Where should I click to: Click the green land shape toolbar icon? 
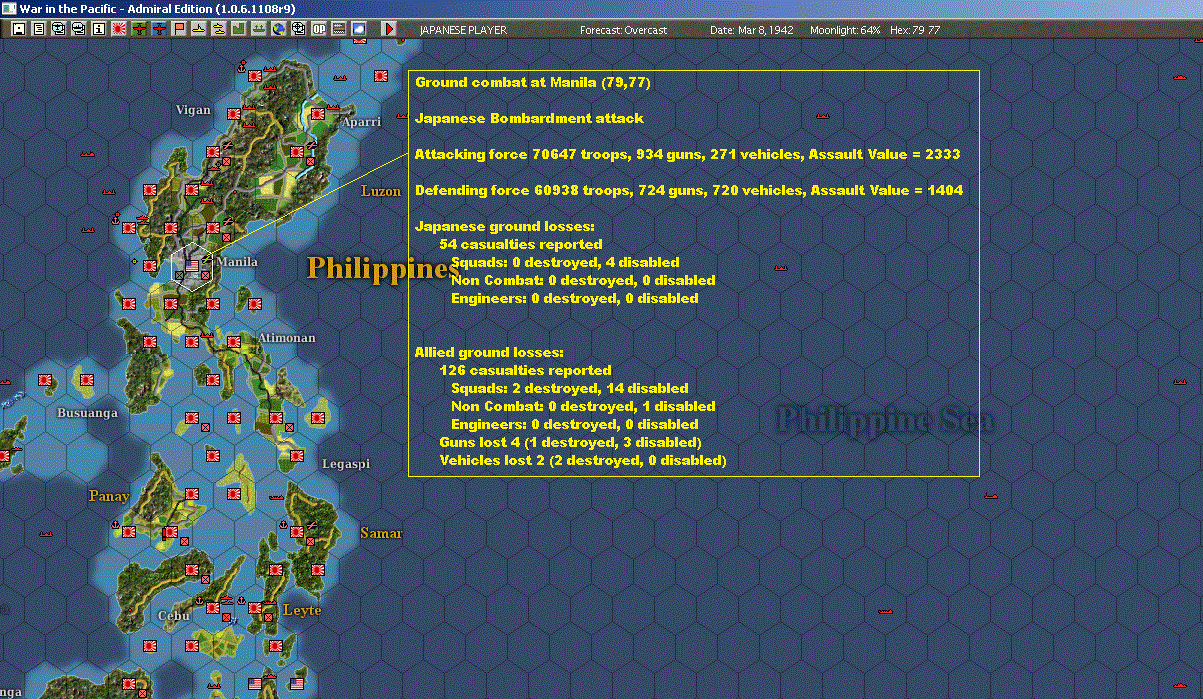(239, 29)
